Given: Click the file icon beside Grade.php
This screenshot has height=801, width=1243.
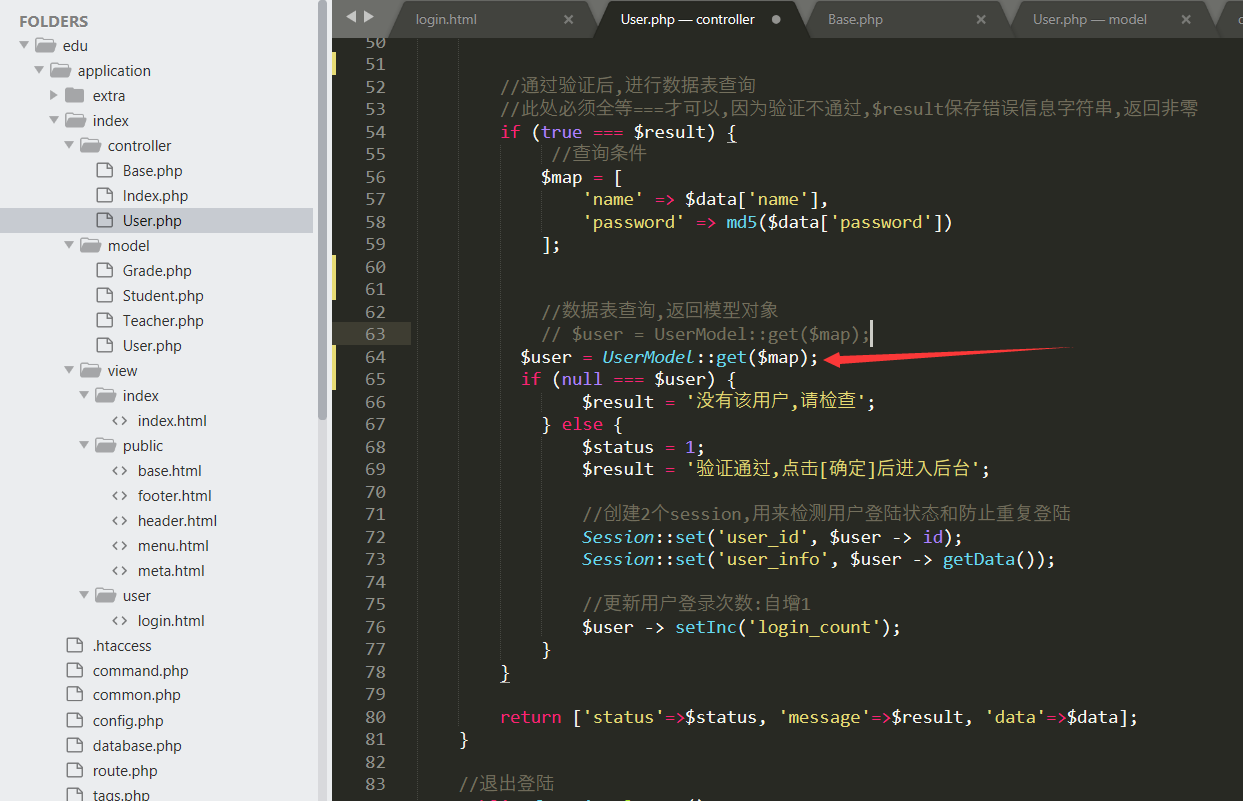Looking at the screenshot, I should [102, 269].
